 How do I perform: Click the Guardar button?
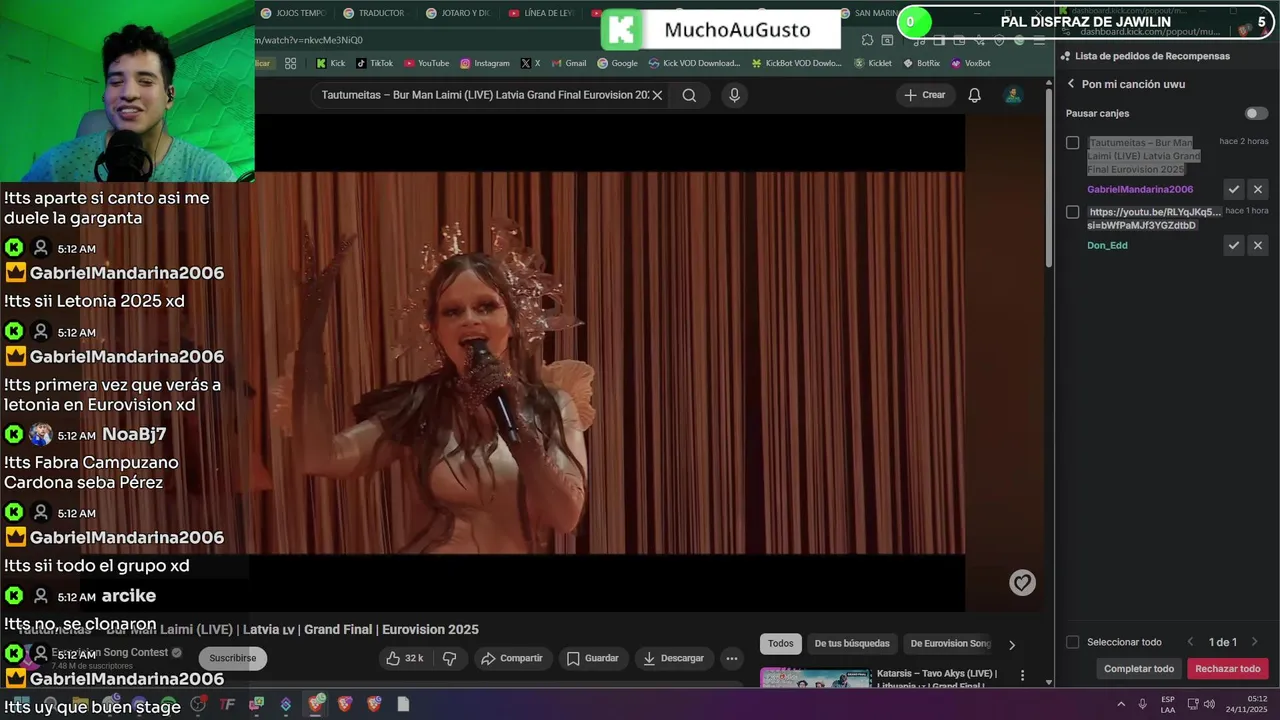point(593,658)
